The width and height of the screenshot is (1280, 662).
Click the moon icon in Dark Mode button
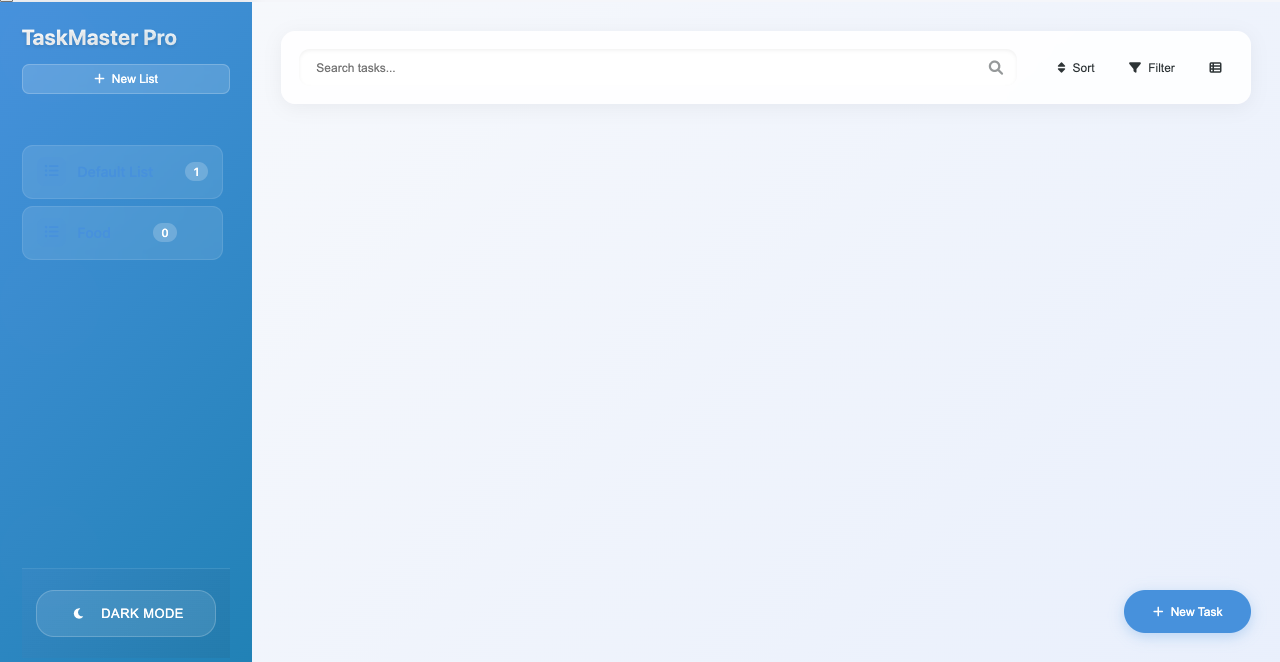(78, 614)
